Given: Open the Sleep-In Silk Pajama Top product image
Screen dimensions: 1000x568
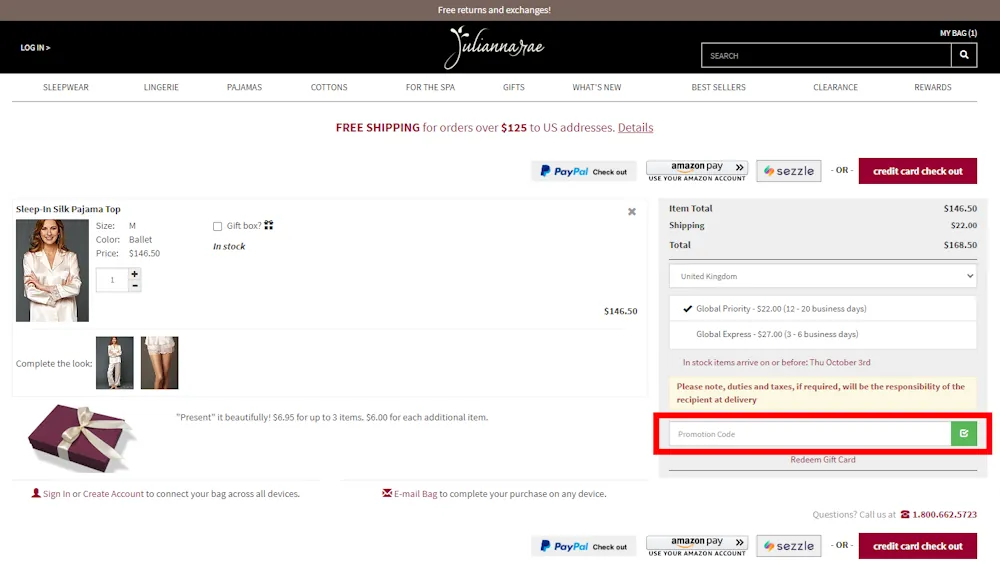Looking at the screenshot, I should pos(52,270).
